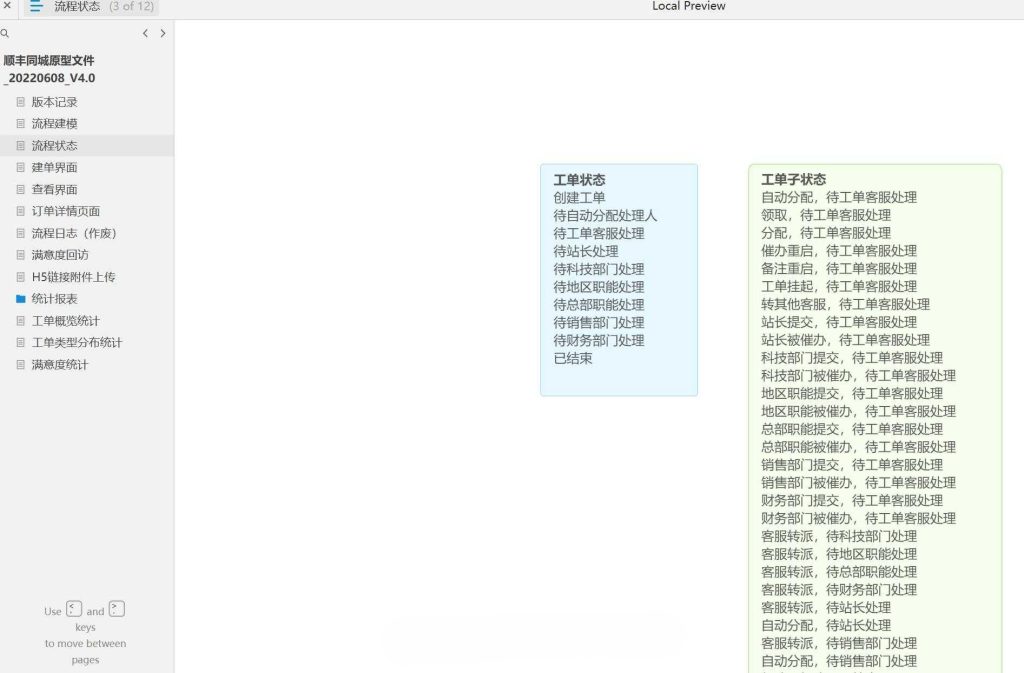Image resolution: width=1024 pixels, height=673 pixels.
Task: Open the 满意度回访 page
Action: click(54, 254)
